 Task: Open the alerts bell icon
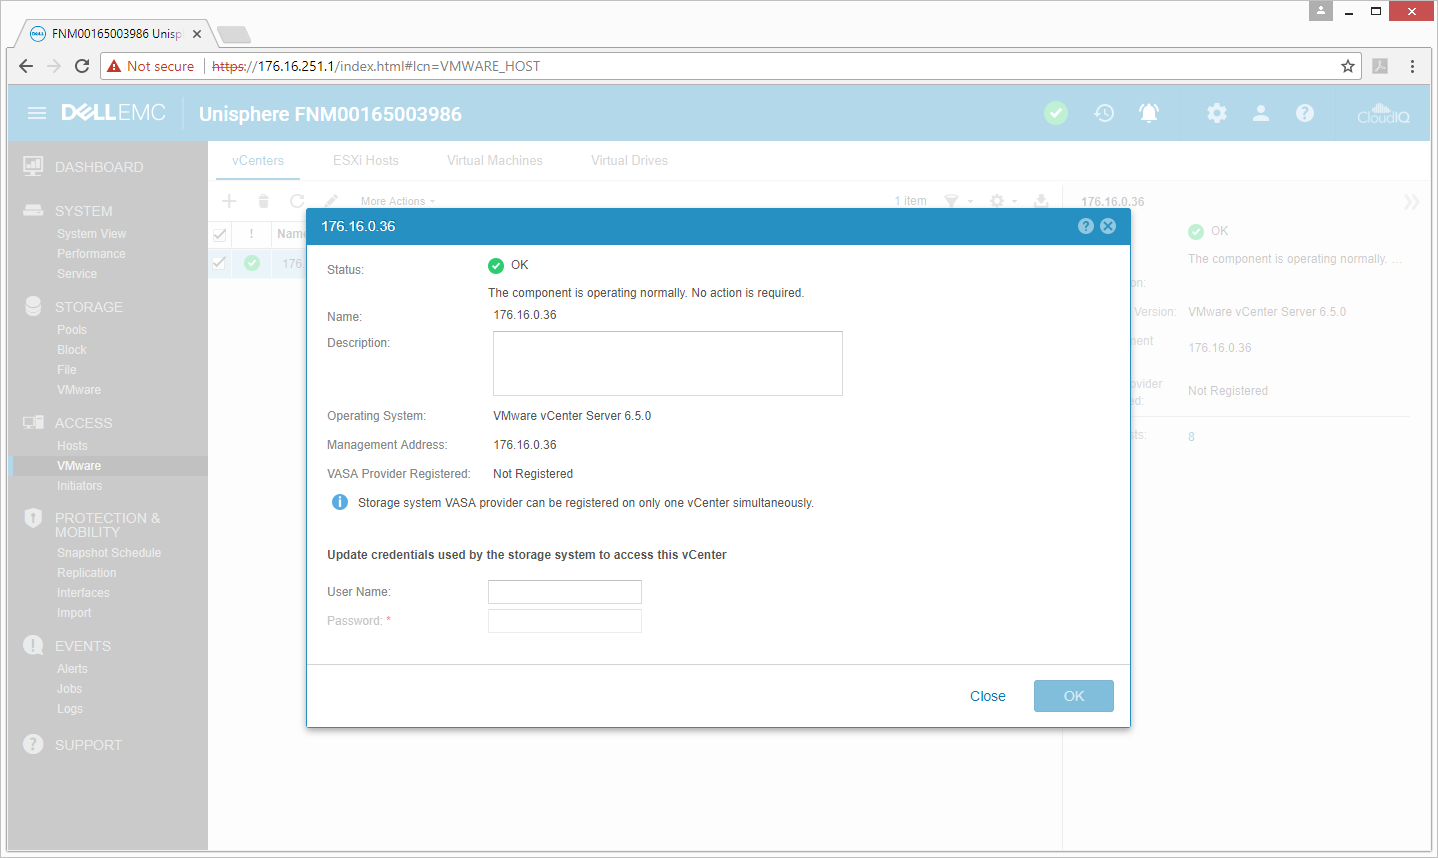pyautogui.click(x=1149, y=113)
